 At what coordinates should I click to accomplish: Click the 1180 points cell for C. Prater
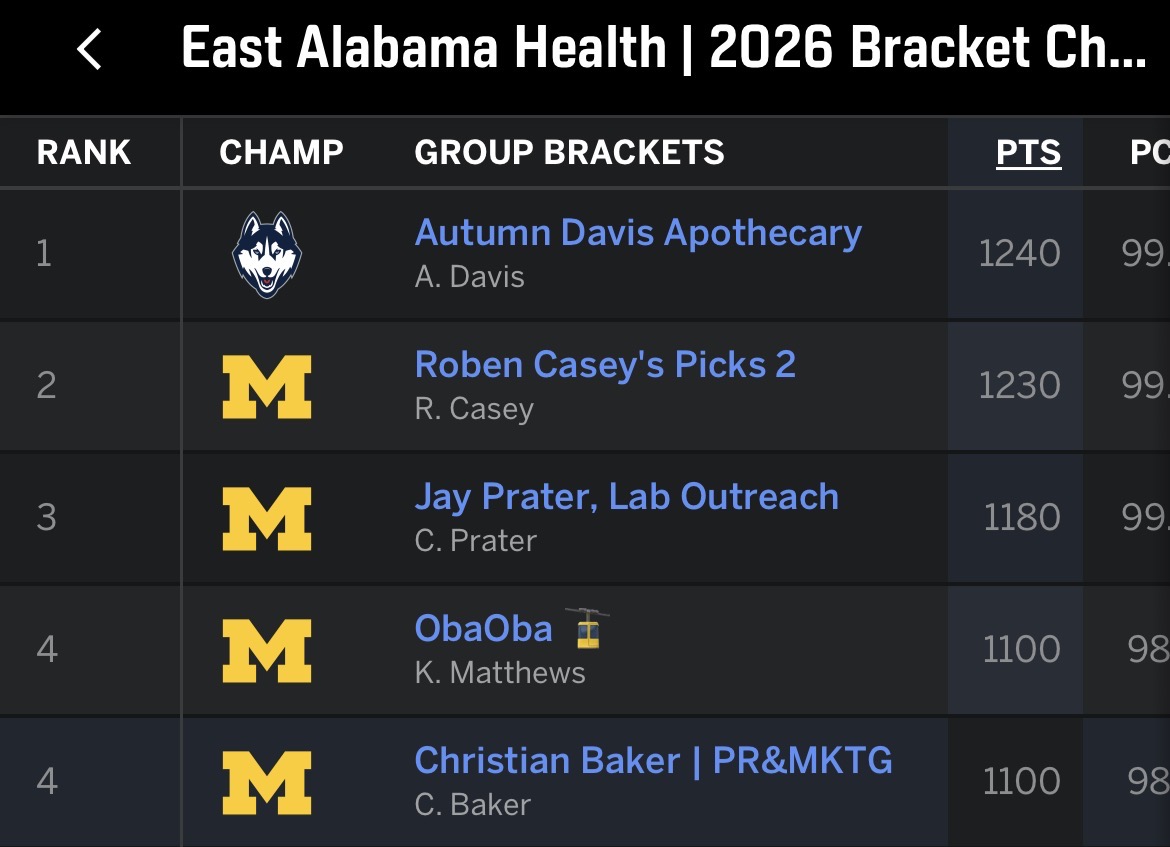pyautogui.click(x=1021, y=518)
